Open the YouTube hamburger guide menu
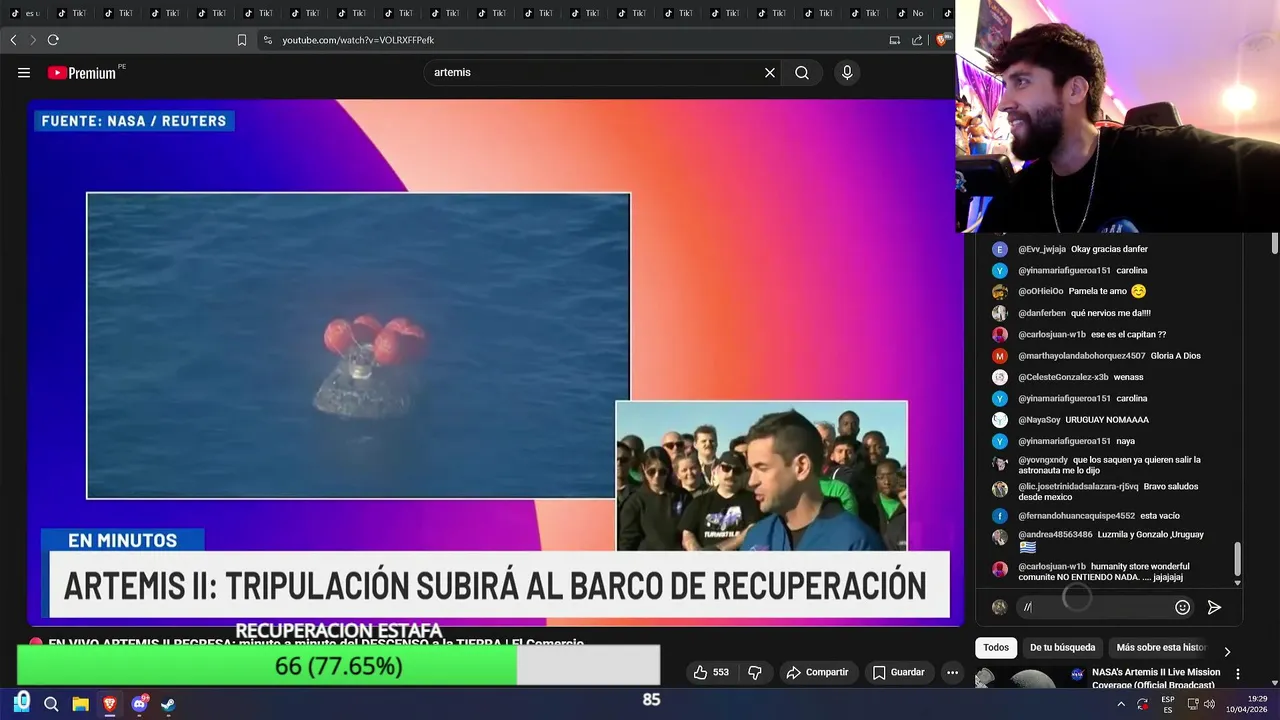The image size is (1280, 720). click(24, 72)
